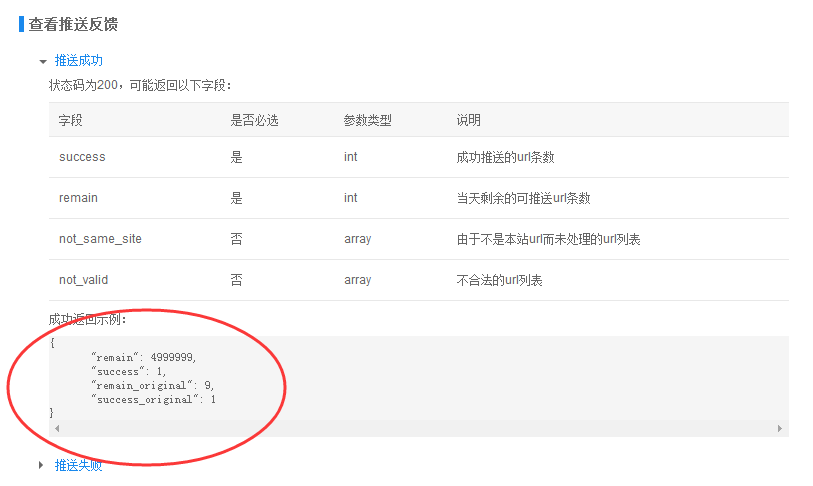
Task: Select the not_valid field cell
Action: click(83, 280)
